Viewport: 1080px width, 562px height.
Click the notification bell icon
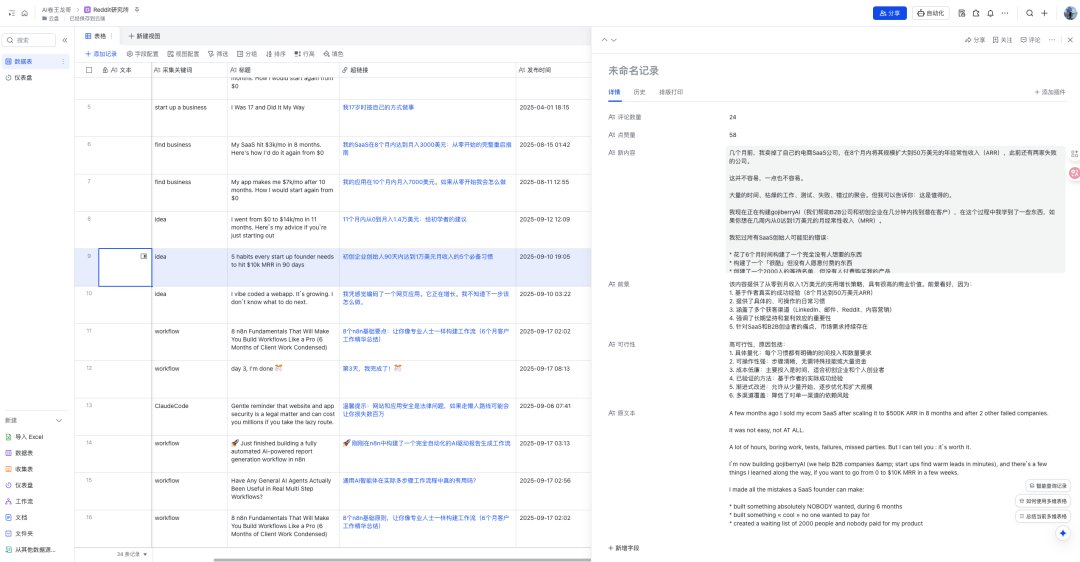tap(990, 13)
